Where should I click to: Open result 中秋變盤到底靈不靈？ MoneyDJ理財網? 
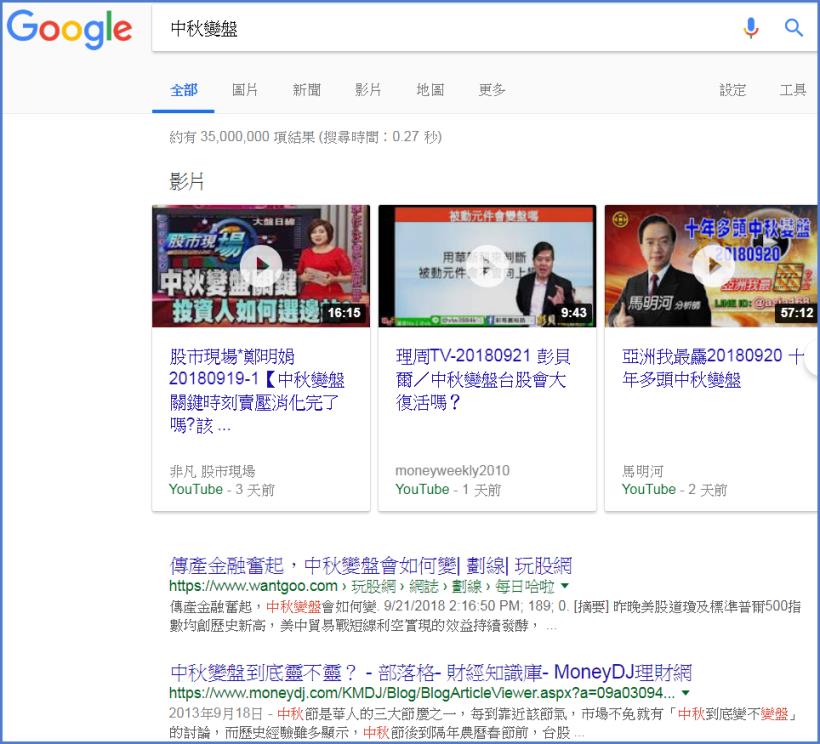(x=430, y=672)
